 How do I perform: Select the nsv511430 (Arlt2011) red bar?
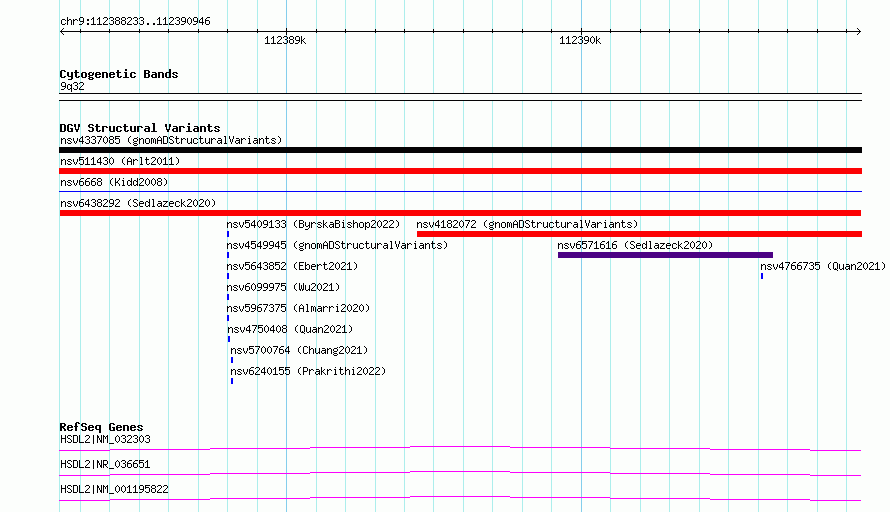(460, 171)
